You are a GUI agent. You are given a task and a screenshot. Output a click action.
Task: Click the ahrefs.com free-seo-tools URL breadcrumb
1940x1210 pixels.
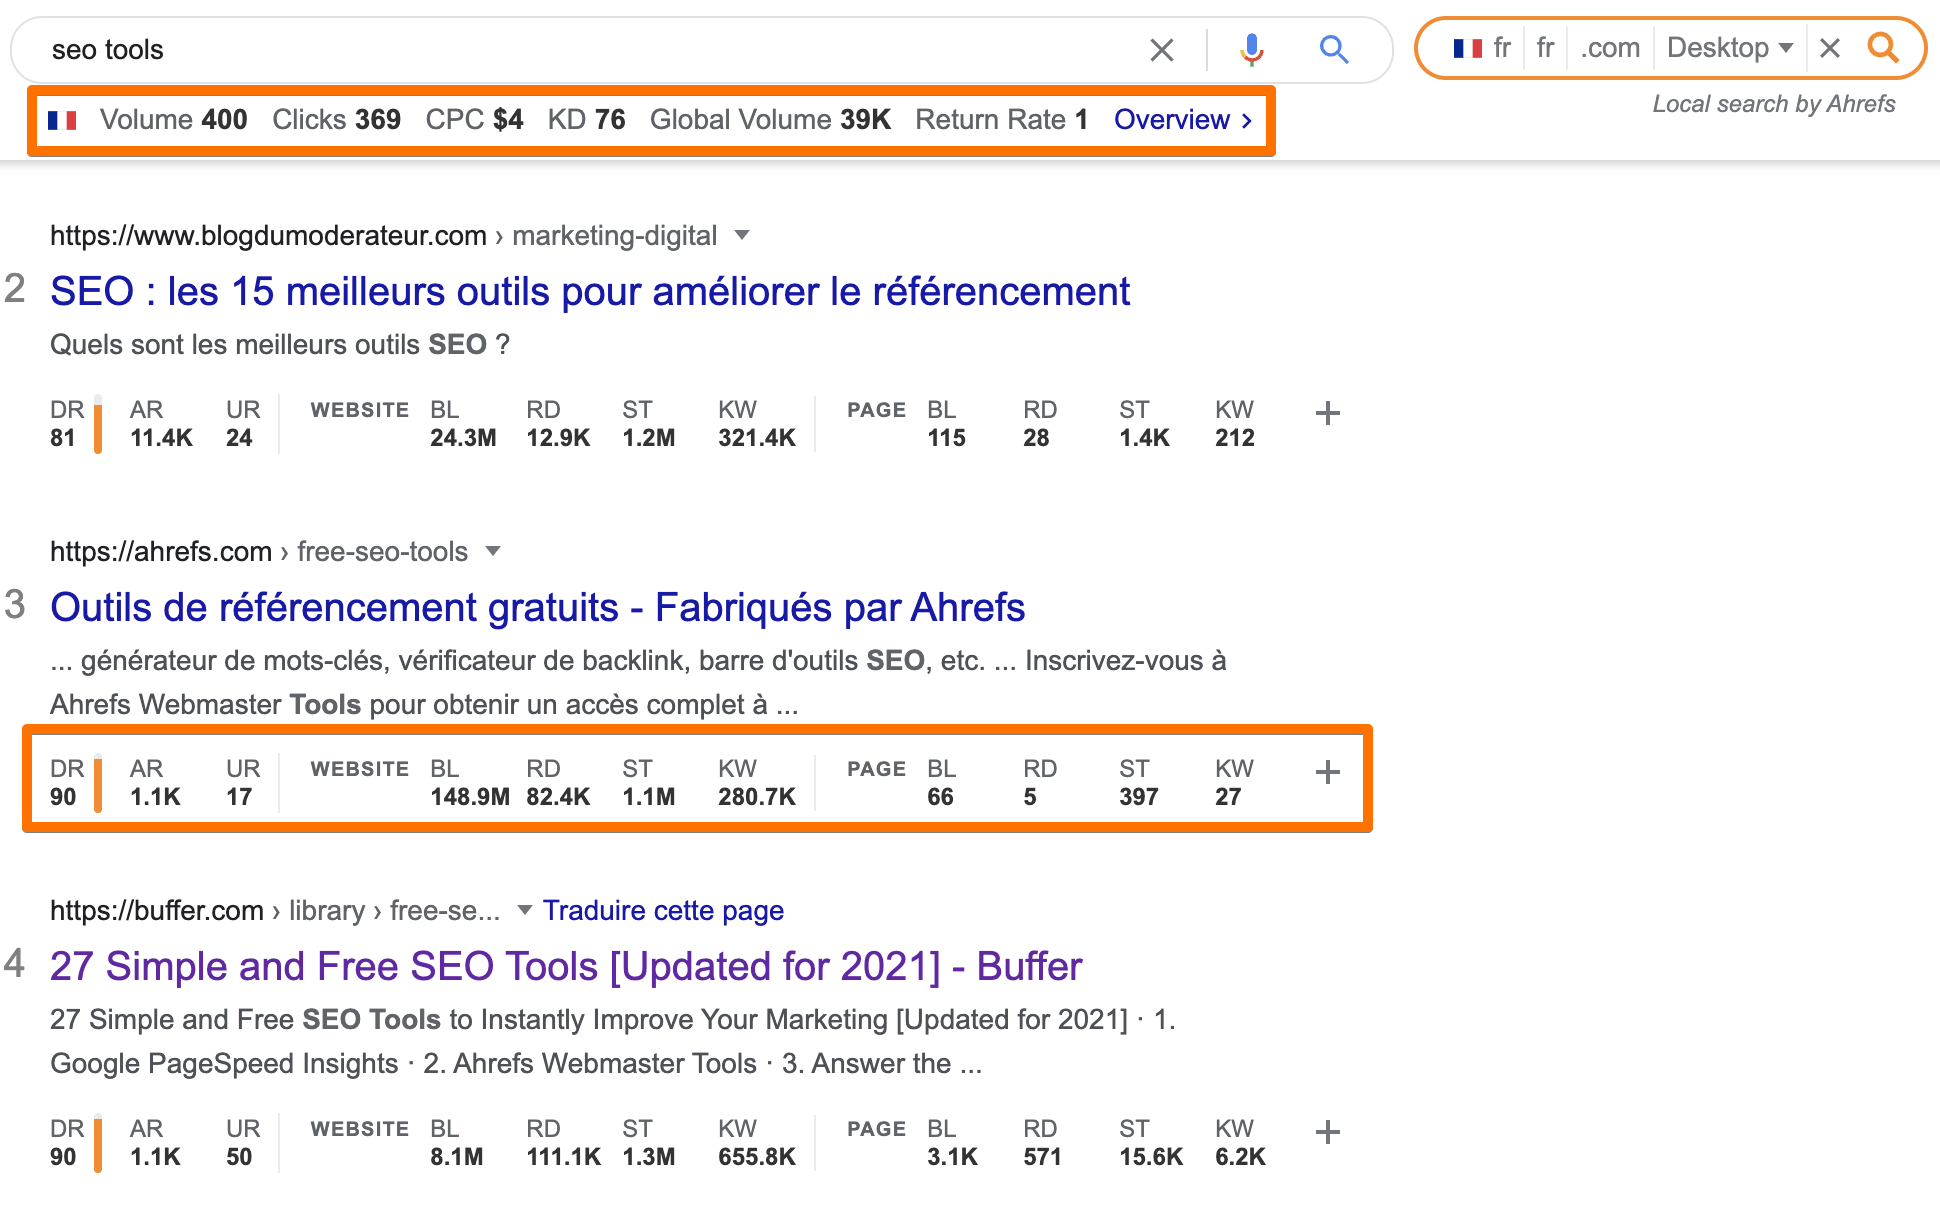(259, 552)
